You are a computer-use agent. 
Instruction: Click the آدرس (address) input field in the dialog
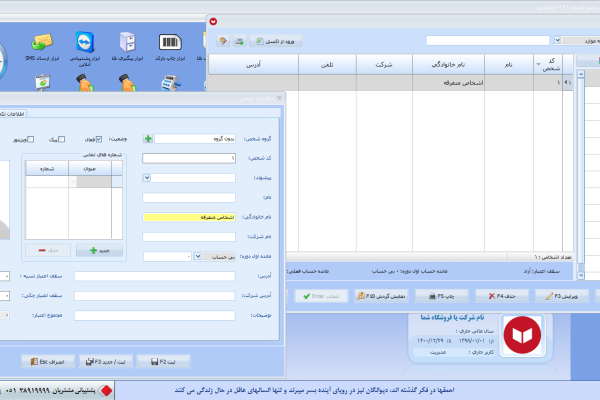[155, 276]
